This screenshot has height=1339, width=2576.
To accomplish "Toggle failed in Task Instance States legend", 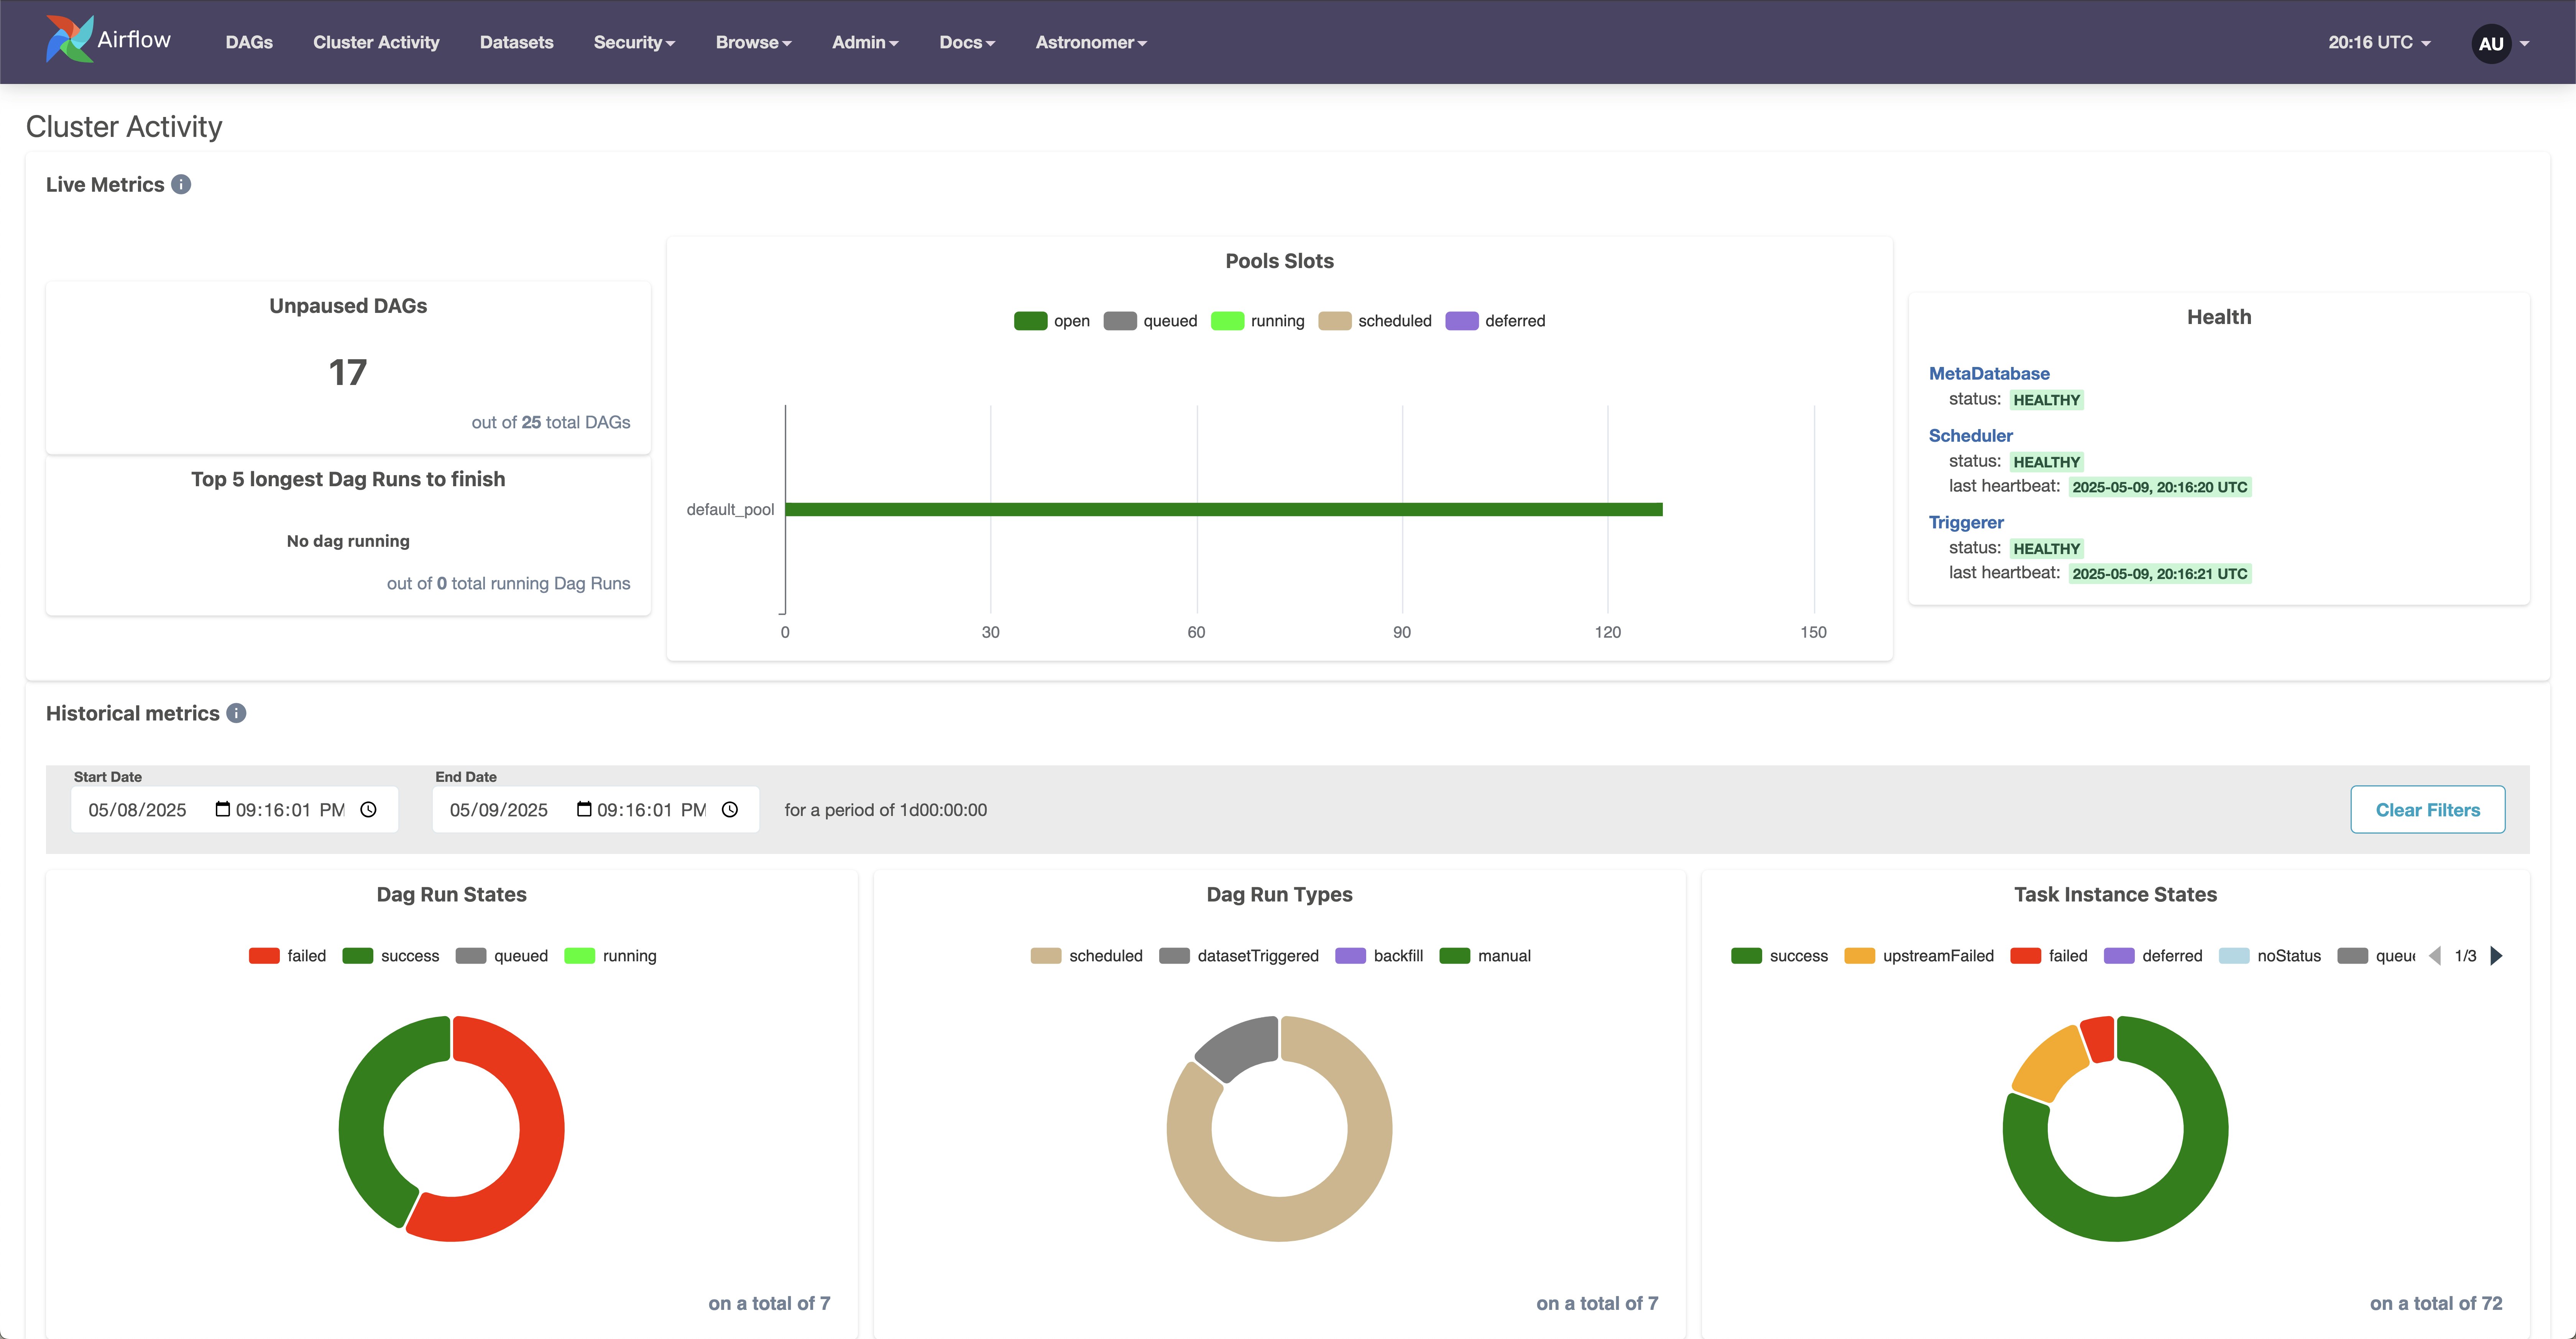I will pyautogui.click(x=2049, y=956).
